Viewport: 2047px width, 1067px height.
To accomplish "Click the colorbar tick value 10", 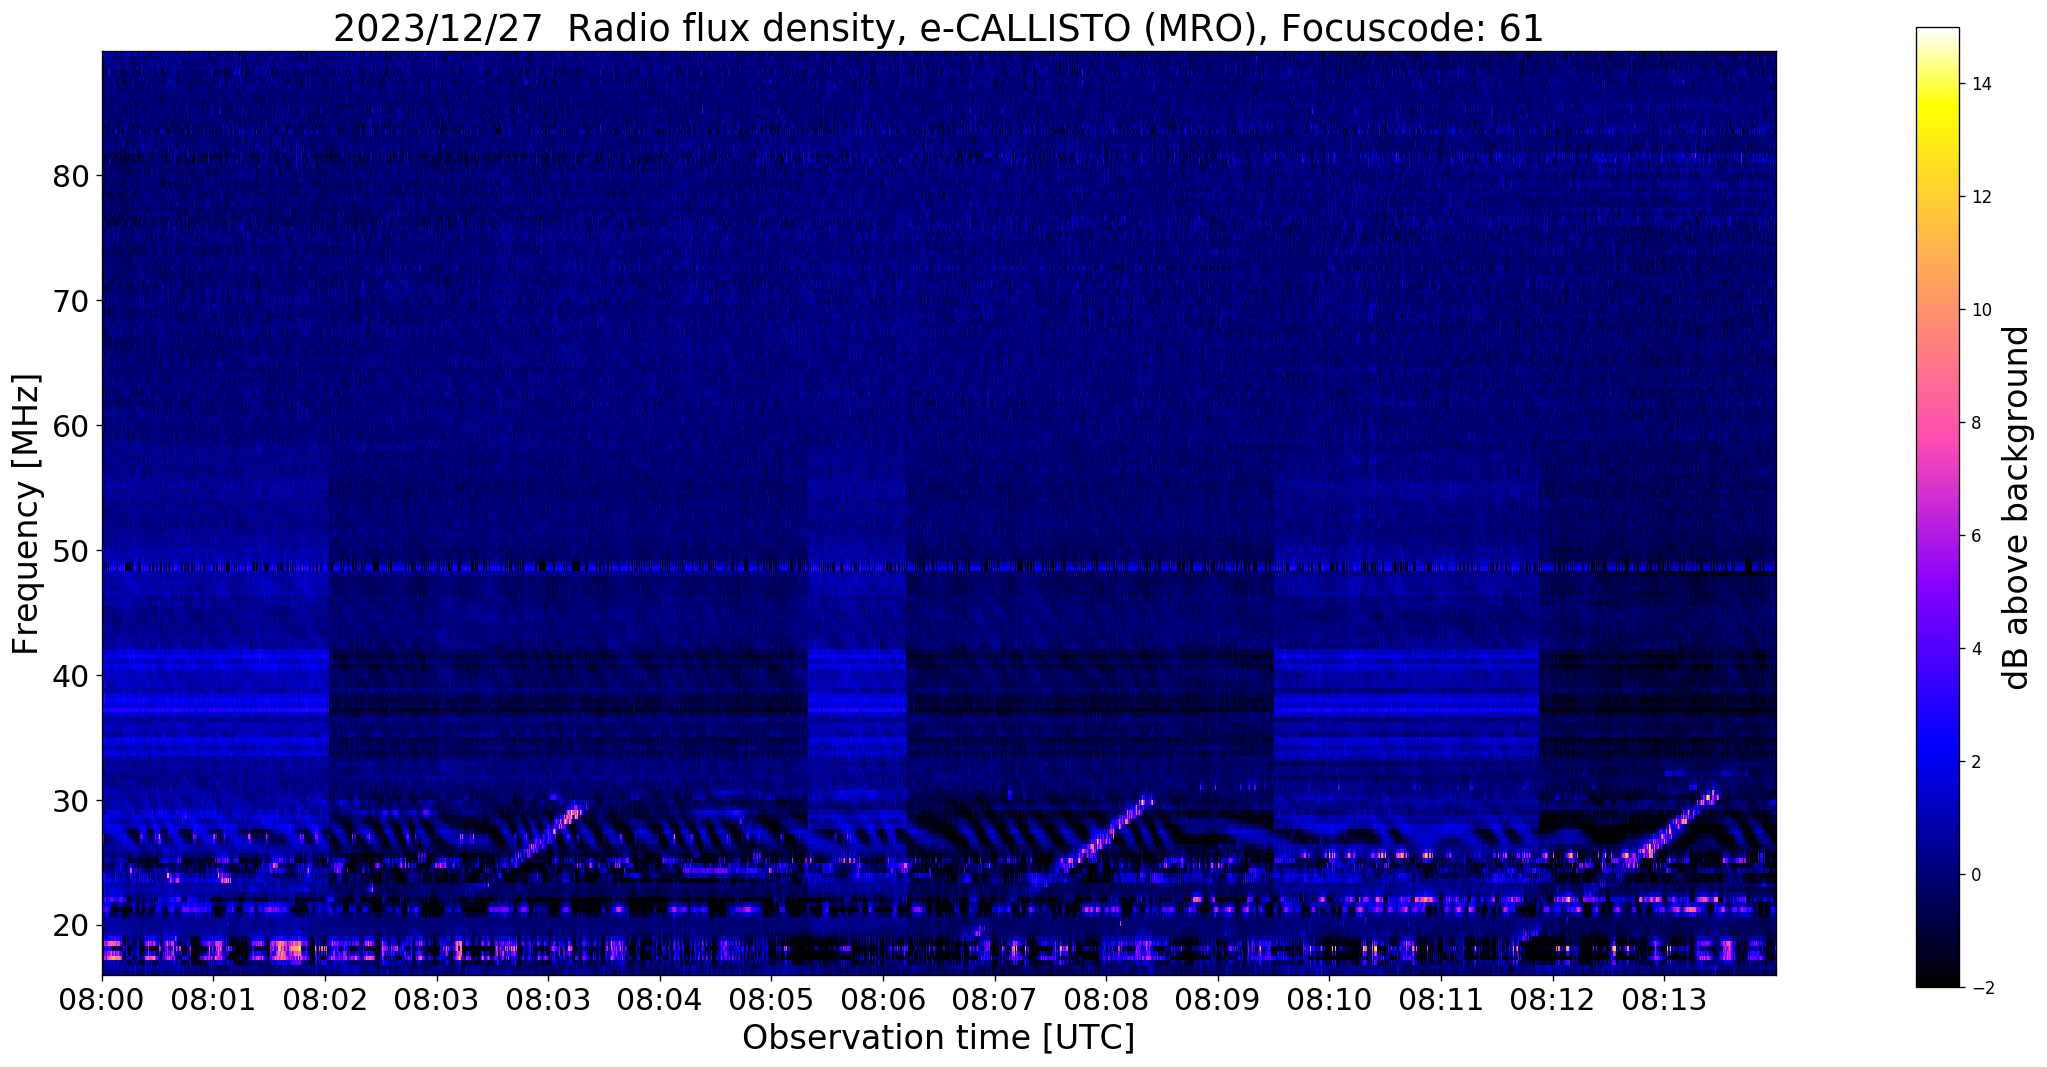I will point(1980,310).
